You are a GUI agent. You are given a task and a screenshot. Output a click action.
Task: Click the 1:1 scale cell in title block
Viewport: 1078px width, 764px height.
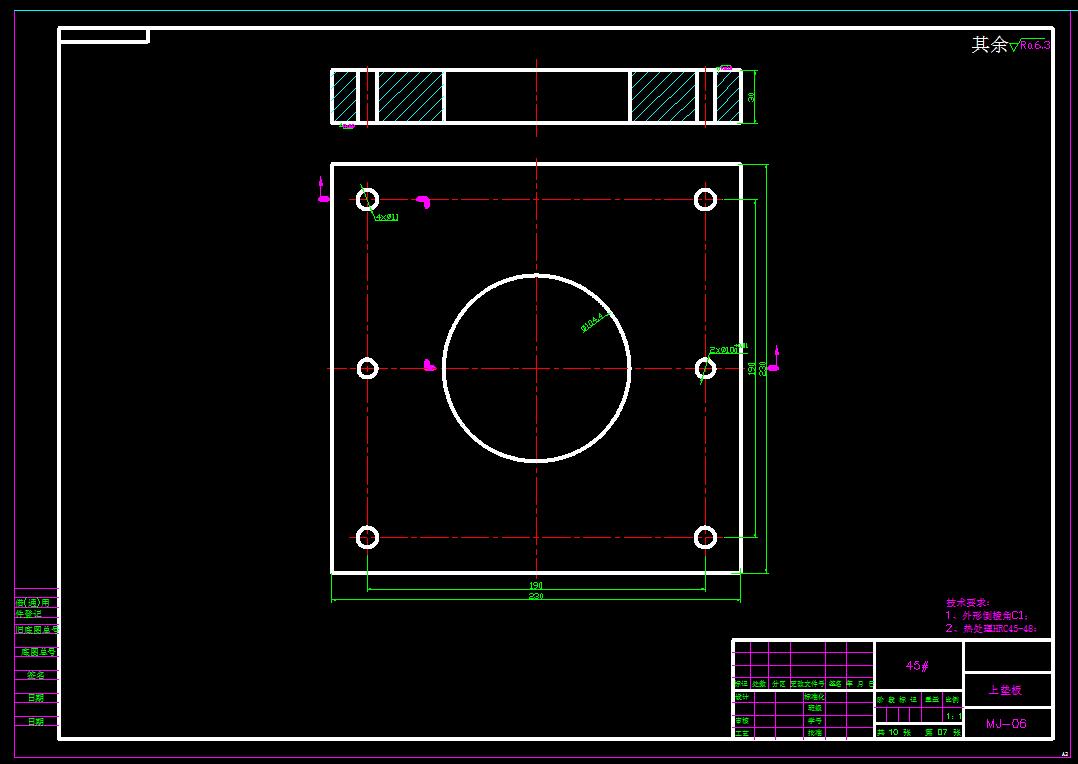(953, 716)
